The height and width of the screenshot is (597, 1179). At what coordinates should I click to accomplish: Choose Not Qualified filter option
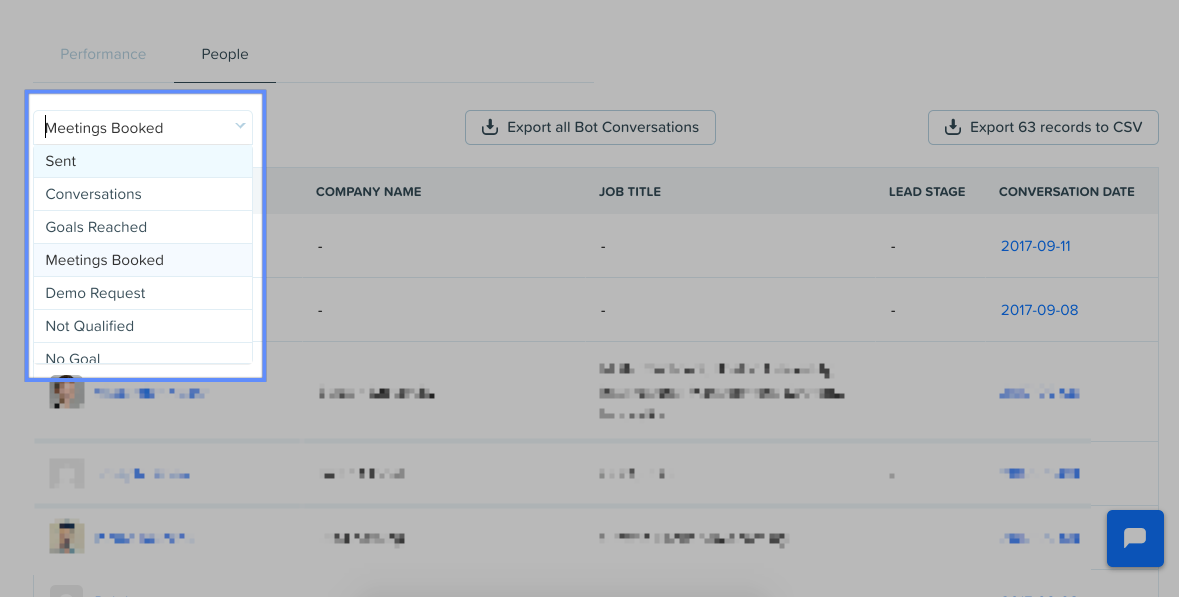(x=143, y=326)
